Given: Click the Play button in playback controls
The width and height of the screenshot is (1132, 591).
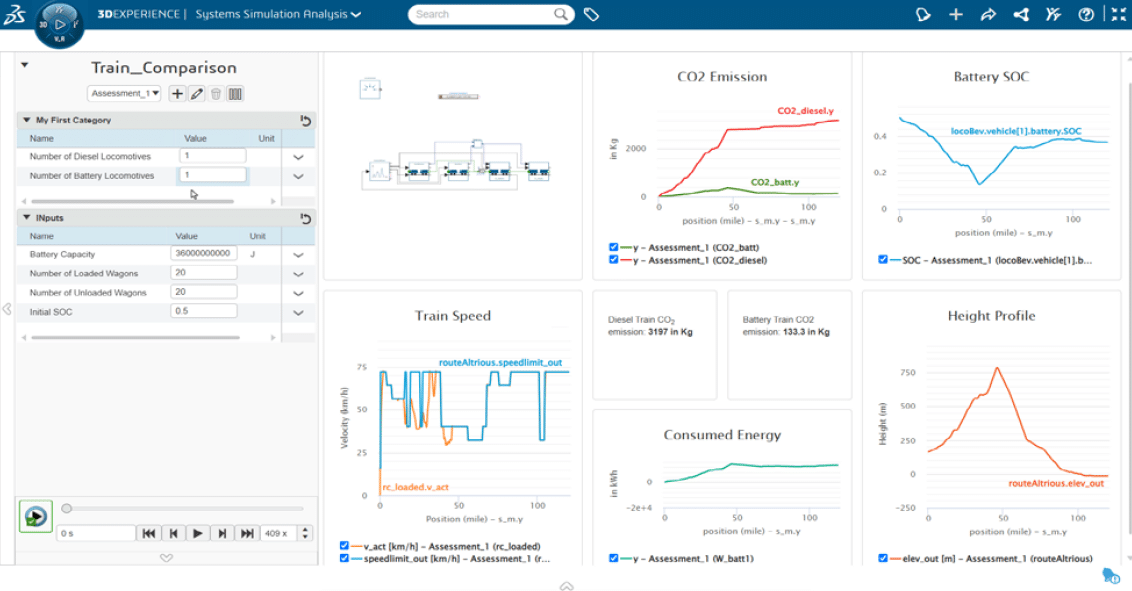Looking at the screenshot, I should (198, 533).
